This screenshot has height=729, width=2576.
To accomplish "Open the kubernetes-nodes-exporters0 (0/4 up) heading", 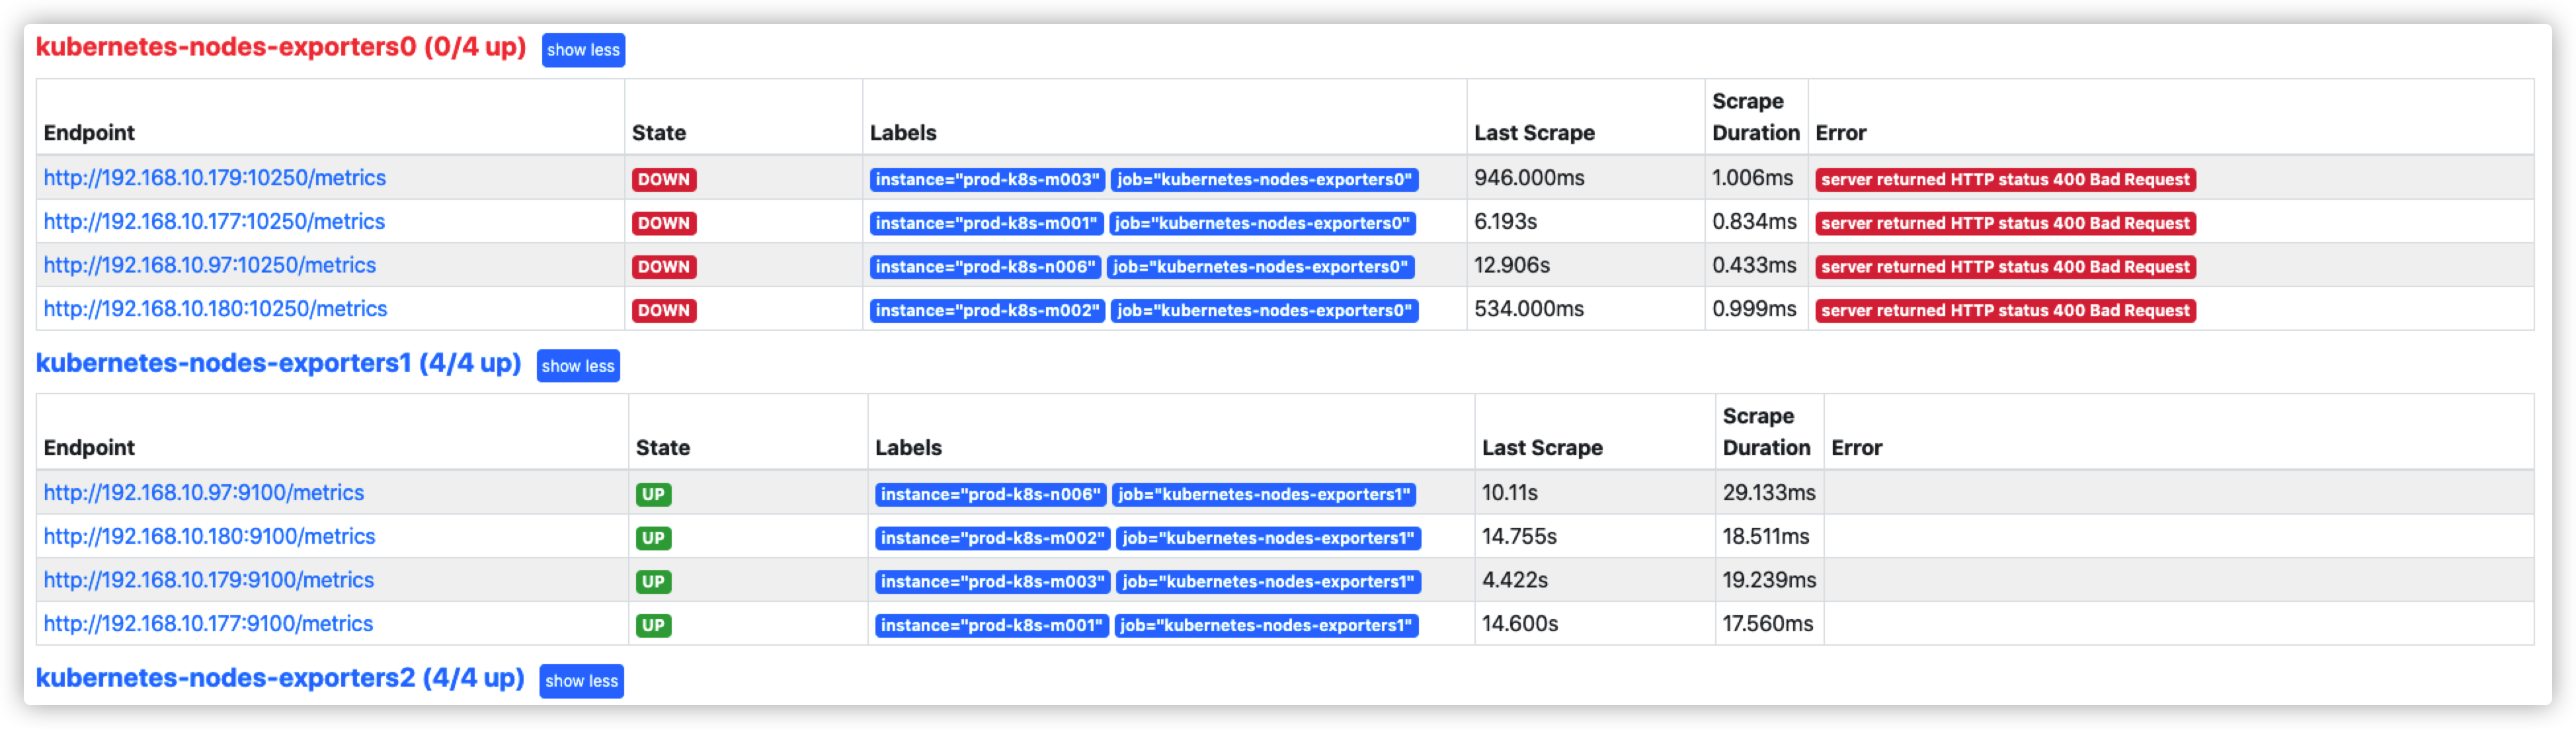I will click(281, 47).
